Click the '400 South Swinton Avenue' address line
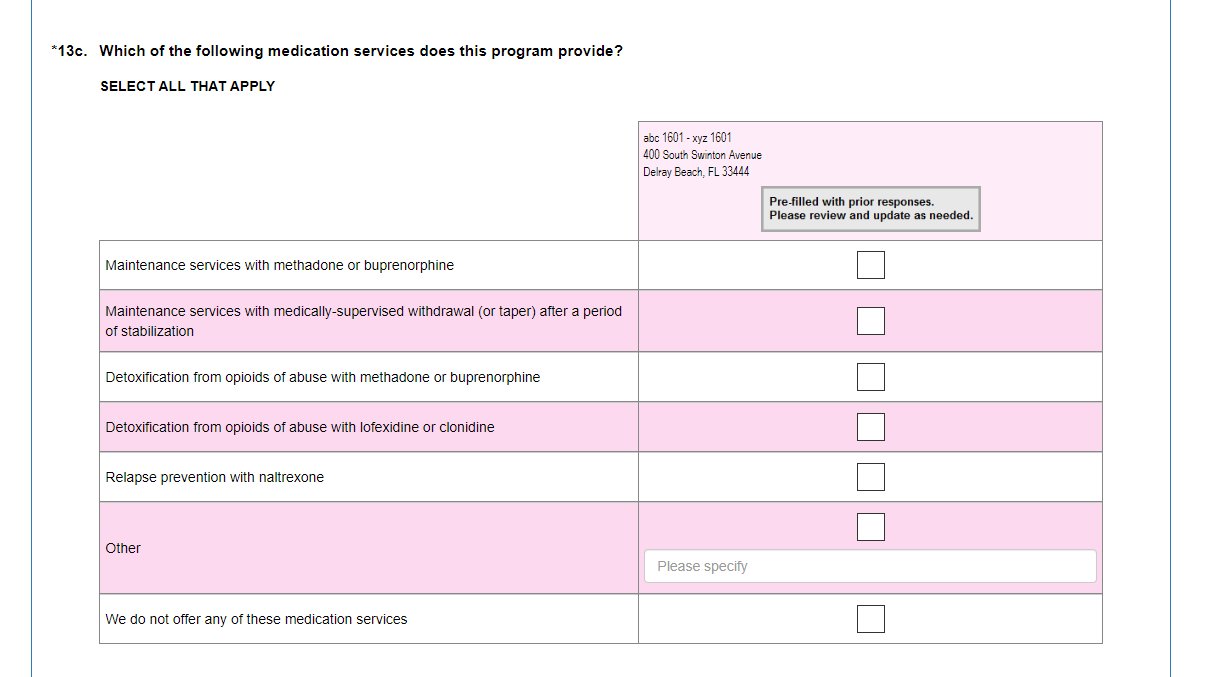This screenshot has height=677, width=1216. pos(702,155)
